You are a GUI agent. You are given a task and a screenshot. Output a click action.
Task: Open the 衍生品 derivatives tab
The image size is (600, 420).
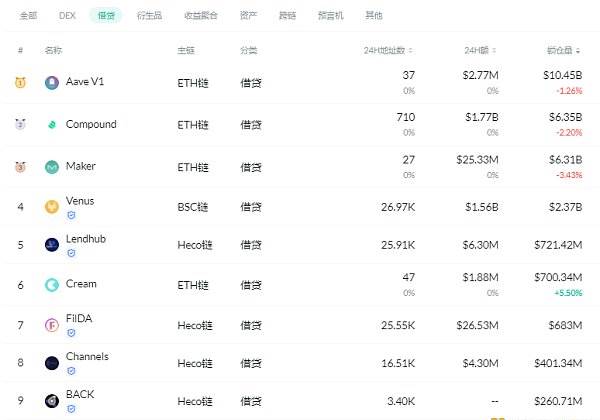coord(149,15)
